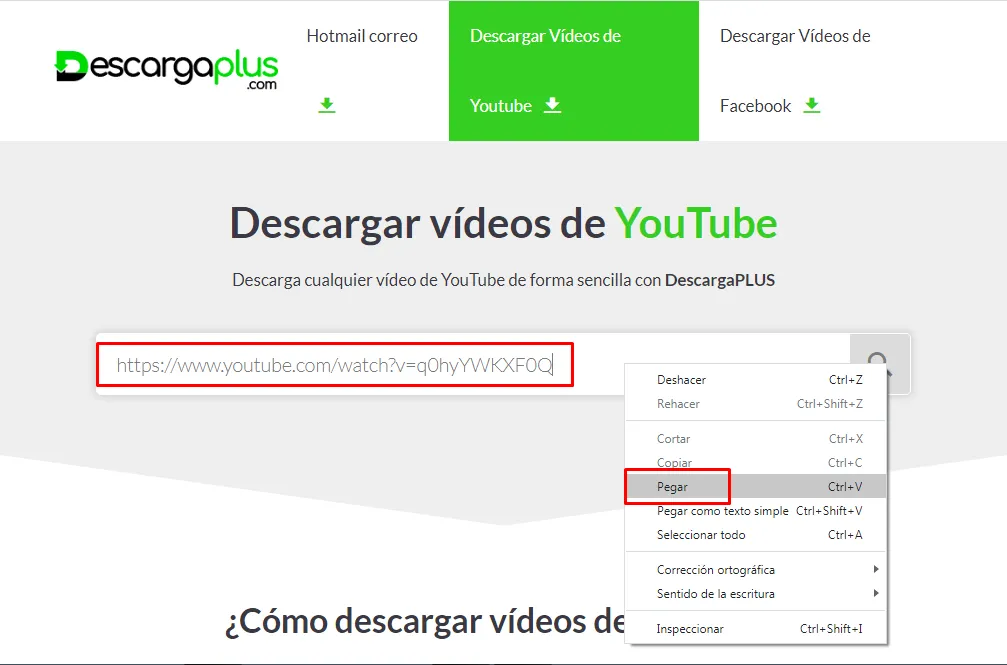Choose Rehacer in context menu

pyautogui.click(x=756, y=403)
